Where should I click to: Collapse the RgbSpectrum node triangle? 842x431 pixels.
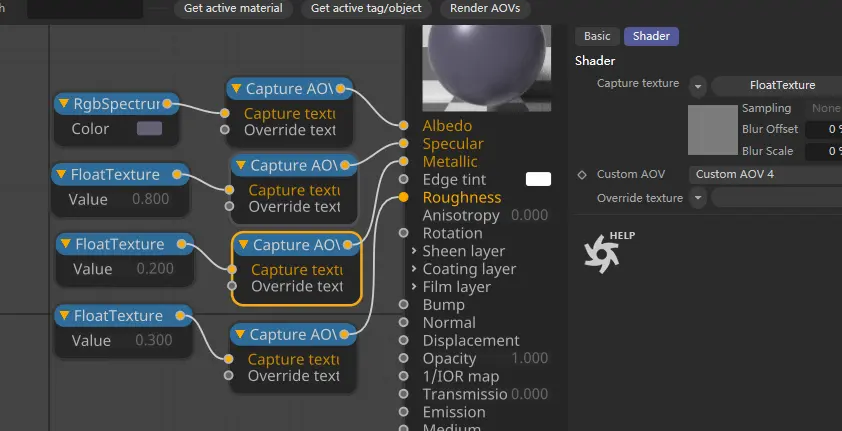coord(64,103)
